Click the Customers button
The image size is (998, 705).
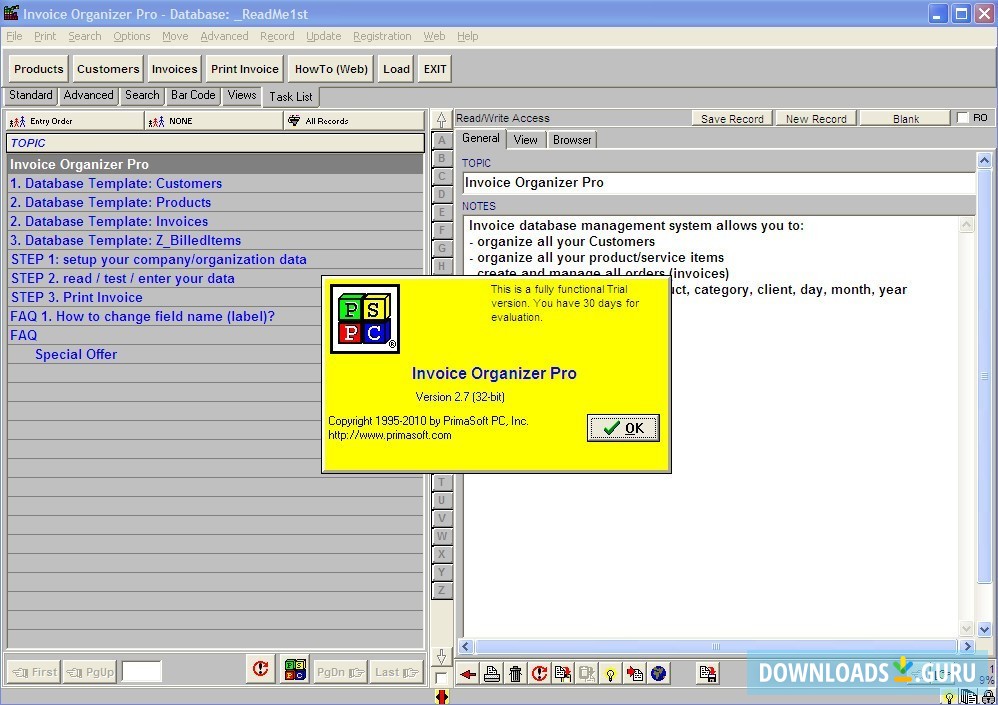click(x=108, y=69)
